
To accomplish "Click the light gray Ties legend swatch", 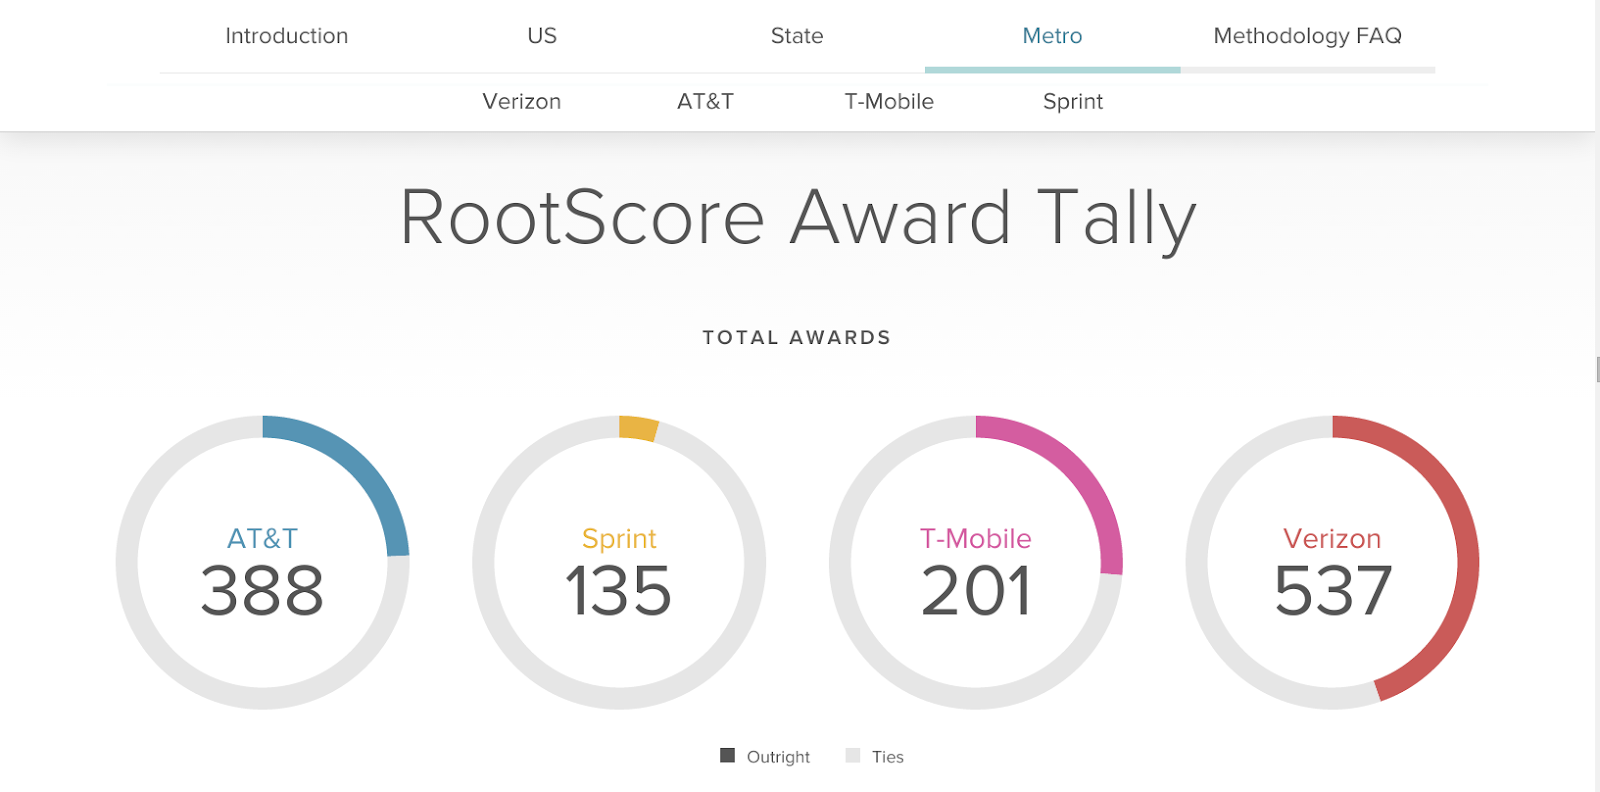I will click(853, 755).
